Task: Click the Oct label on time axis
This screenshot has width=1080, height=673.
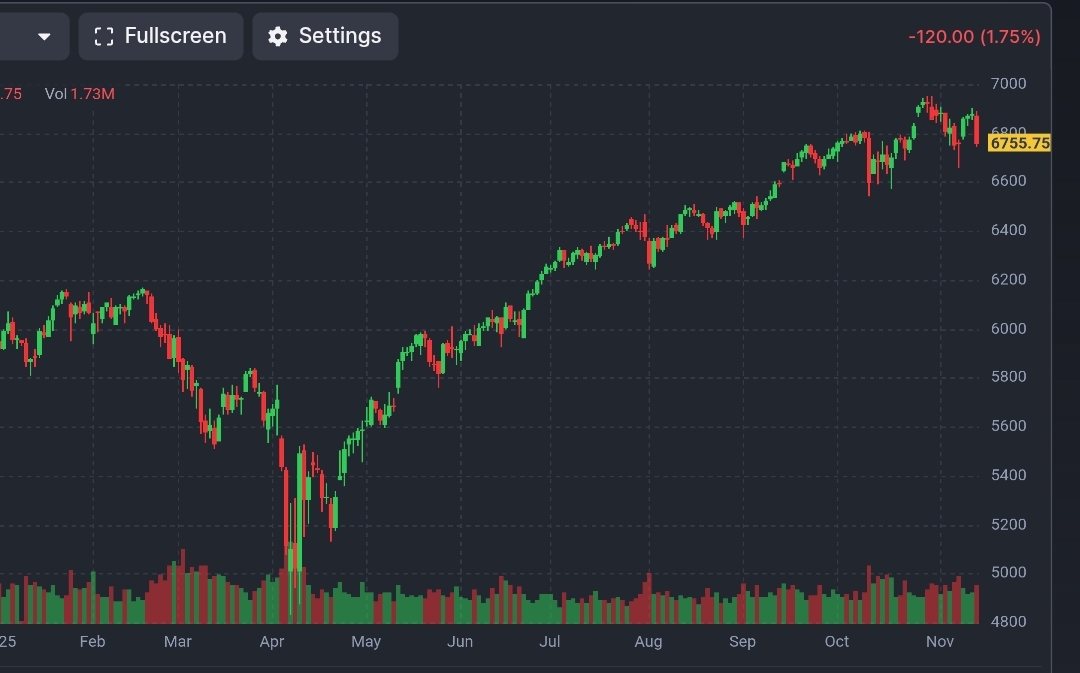Action: click(x=837, y=641)
